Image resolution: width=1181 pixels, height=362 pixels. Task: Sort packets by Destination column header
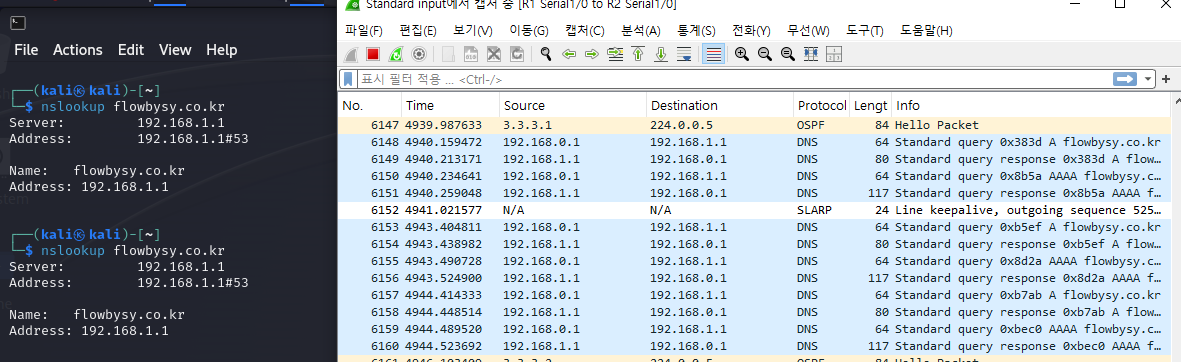coord(720,105)
